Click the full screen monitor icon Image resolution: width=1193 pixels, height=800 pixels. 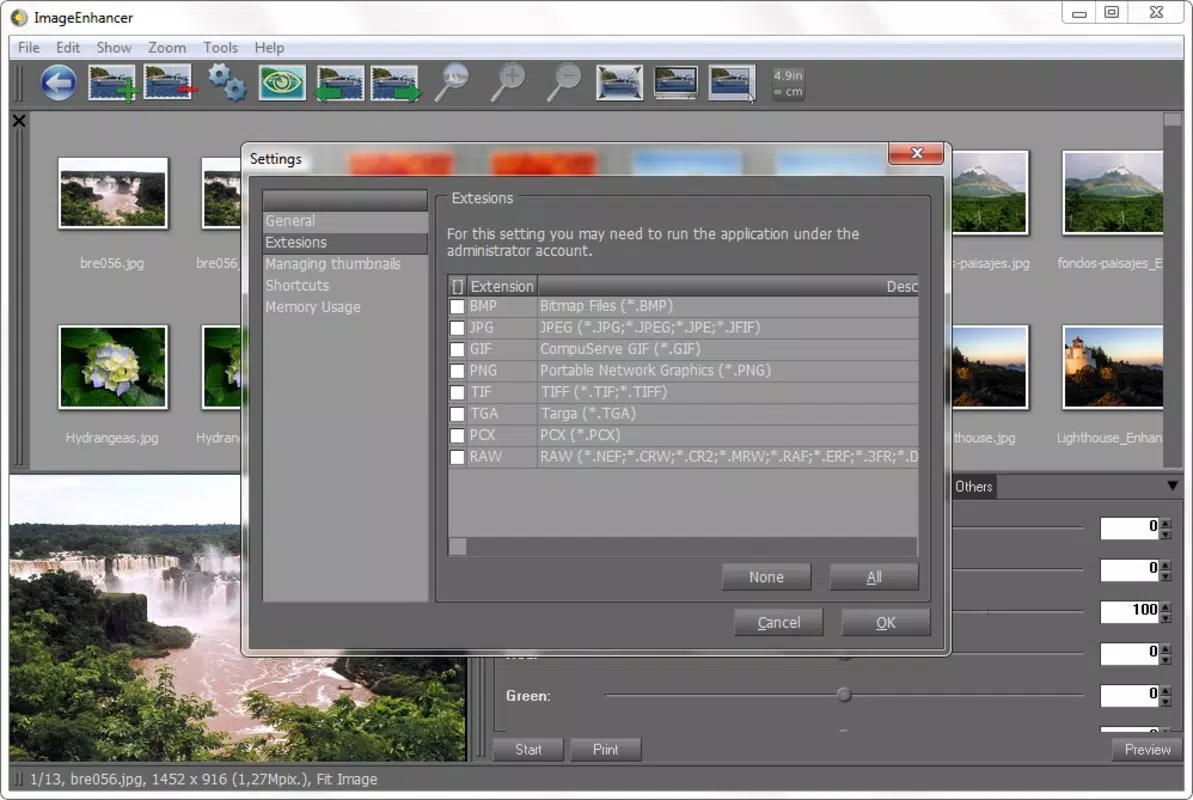pyautogui.click(x=675, y=82)
